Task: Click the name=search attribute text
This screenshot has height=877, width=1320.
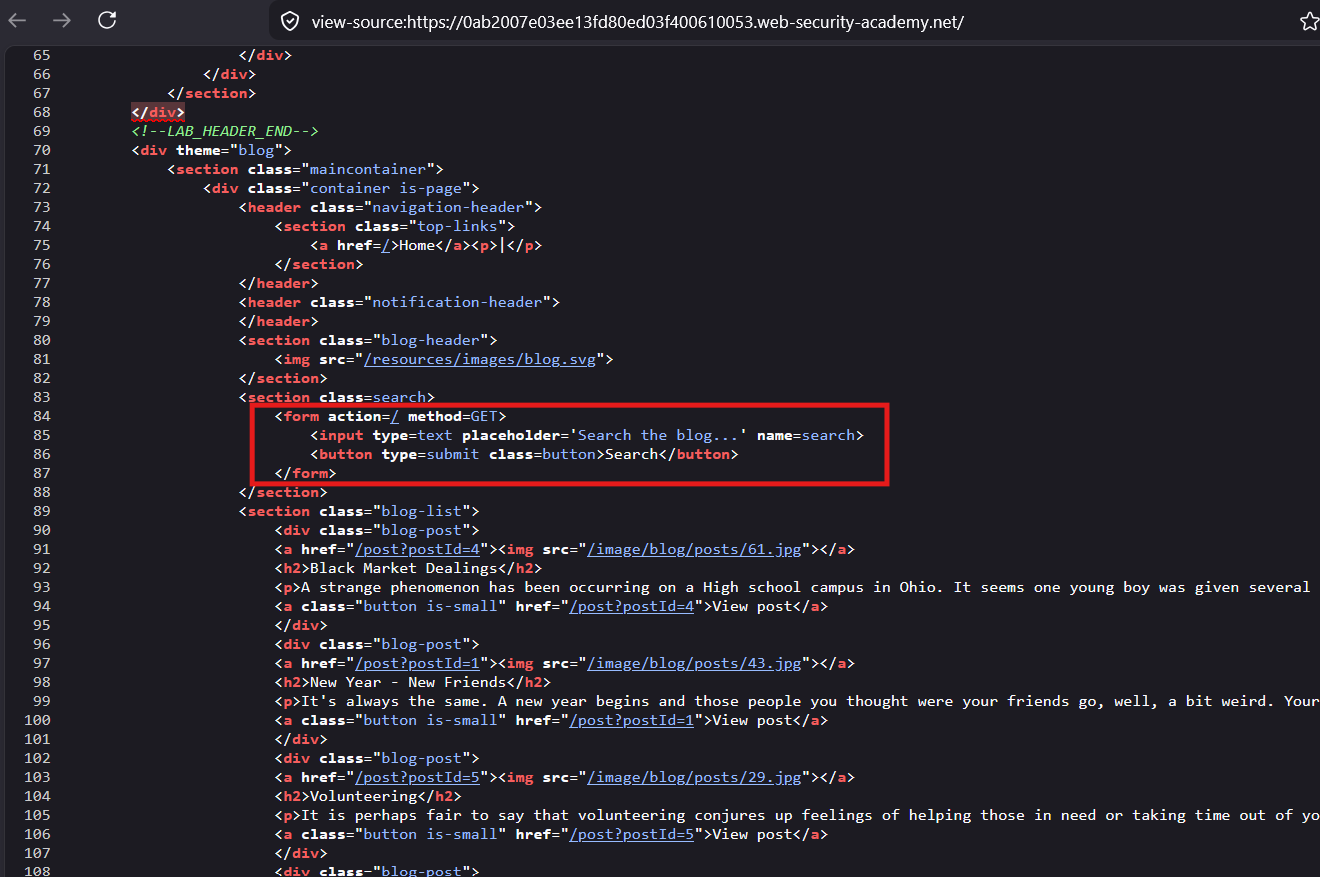Action: (806, 435)
